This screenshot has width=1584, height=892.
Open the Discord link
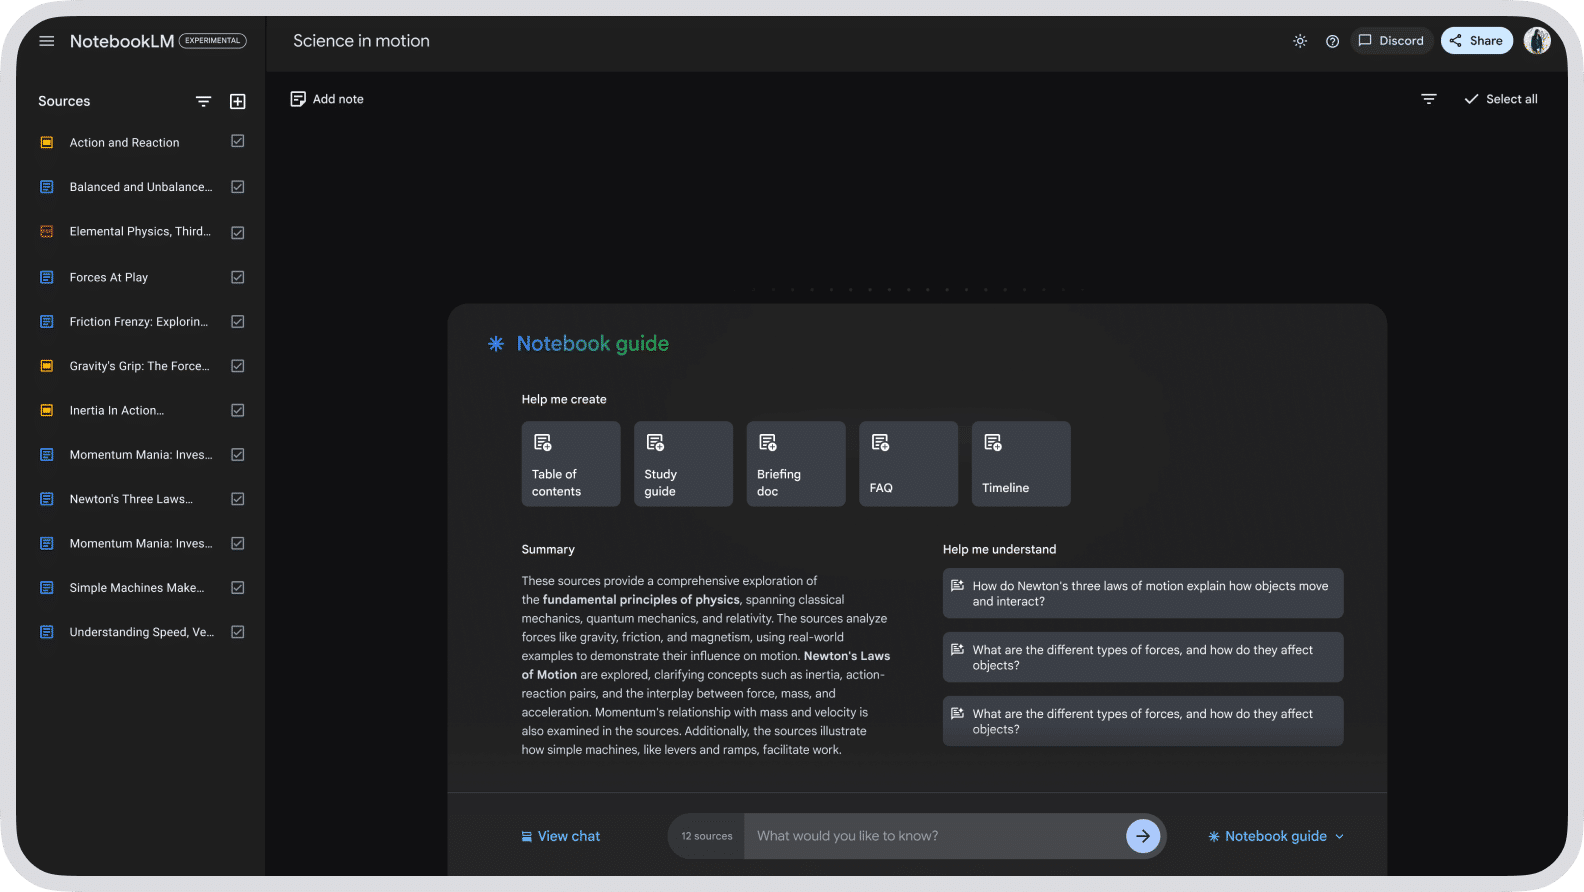pos(1391,41)
